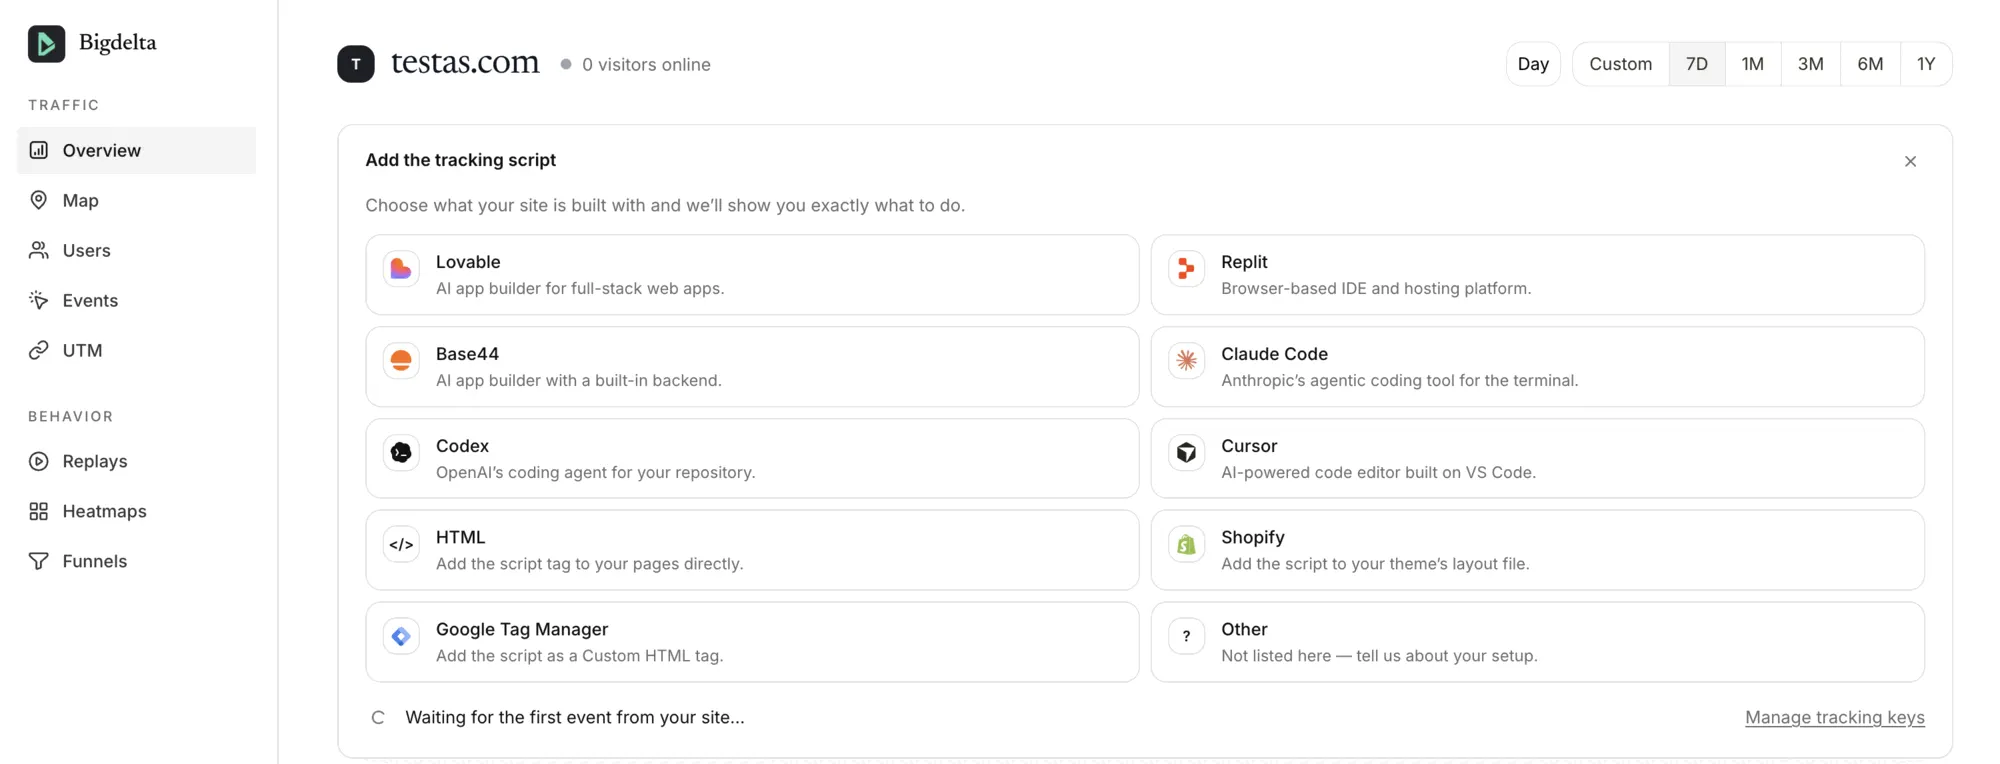This screenshot has height=764, width=2000.
Task: Click the Base44 orange circle icon
Action: point(401,361)
